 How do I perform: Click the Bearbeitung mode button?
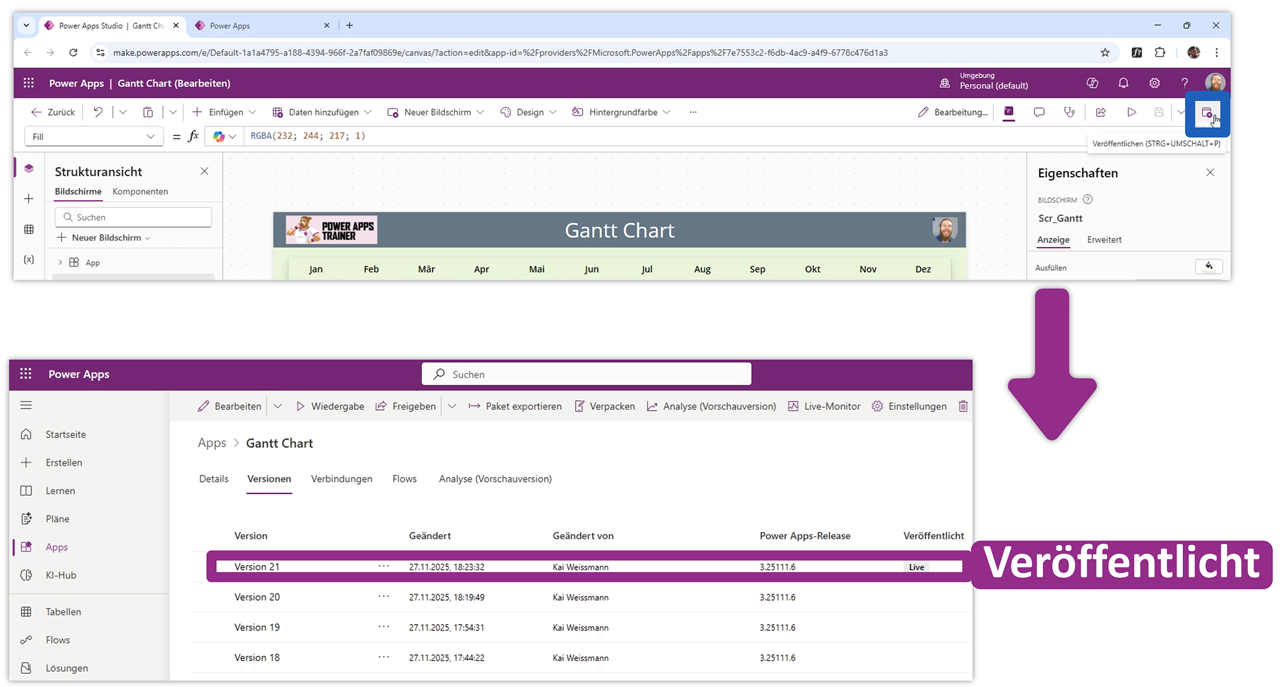click(953, 112)
